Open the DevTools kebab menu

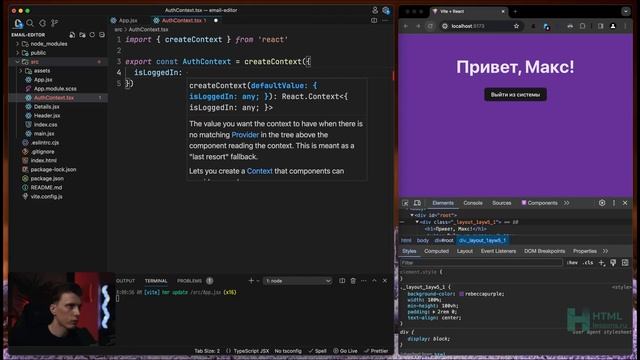(614, 203)
